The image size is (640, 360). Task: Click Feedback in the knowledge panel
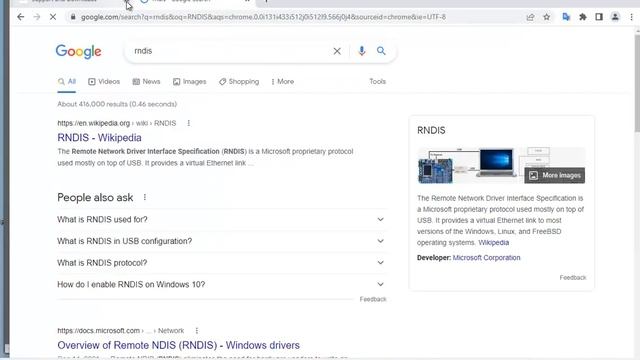[573, 278]
